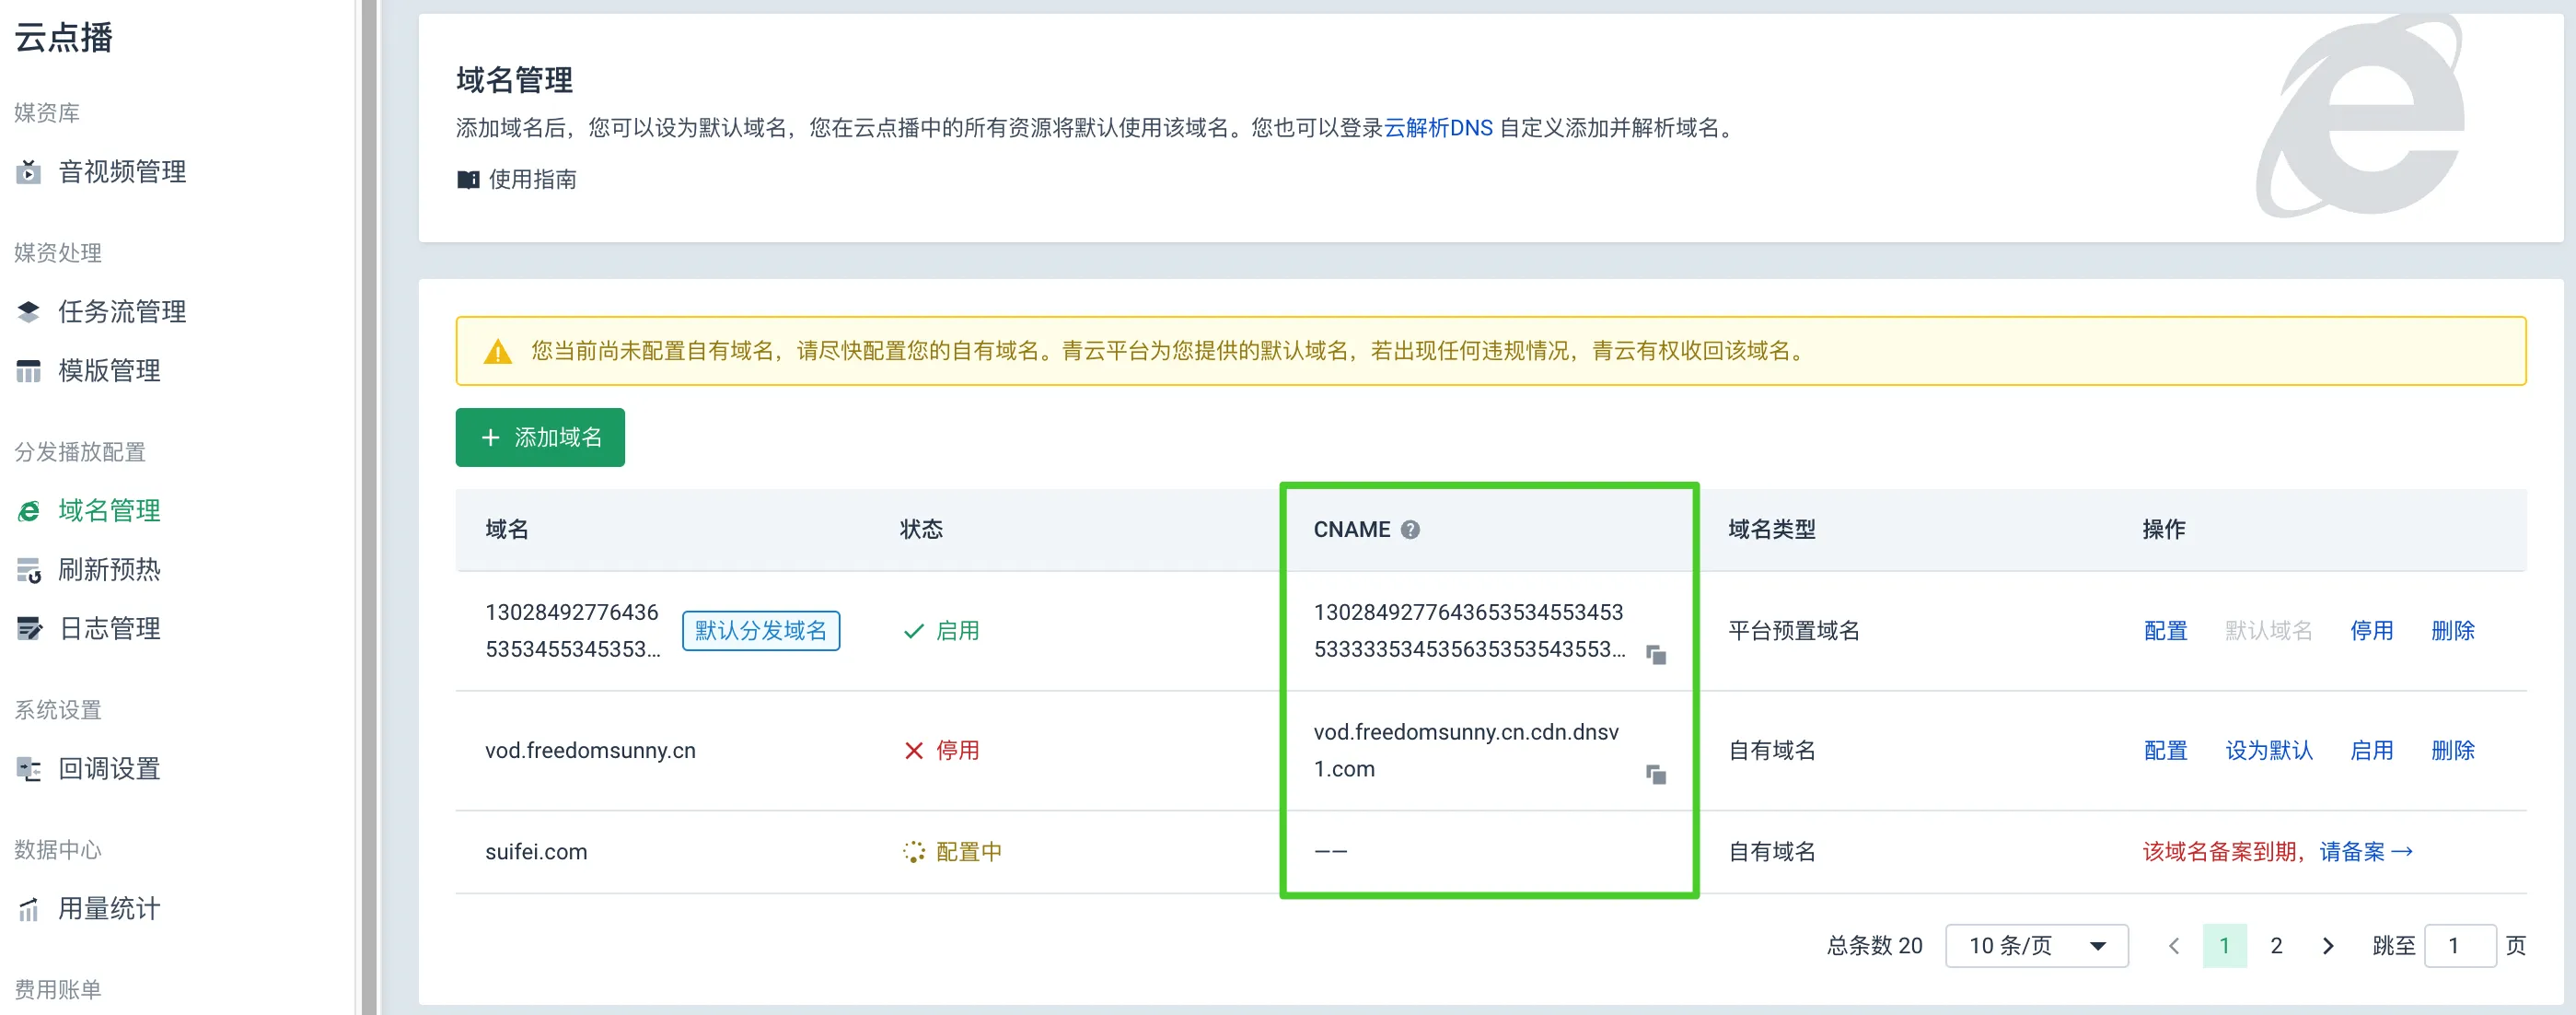The image size is (2576, 1015).
Task: Click the suifei.com domain cell
Action: pyautogui.click(x=536, y=852)
